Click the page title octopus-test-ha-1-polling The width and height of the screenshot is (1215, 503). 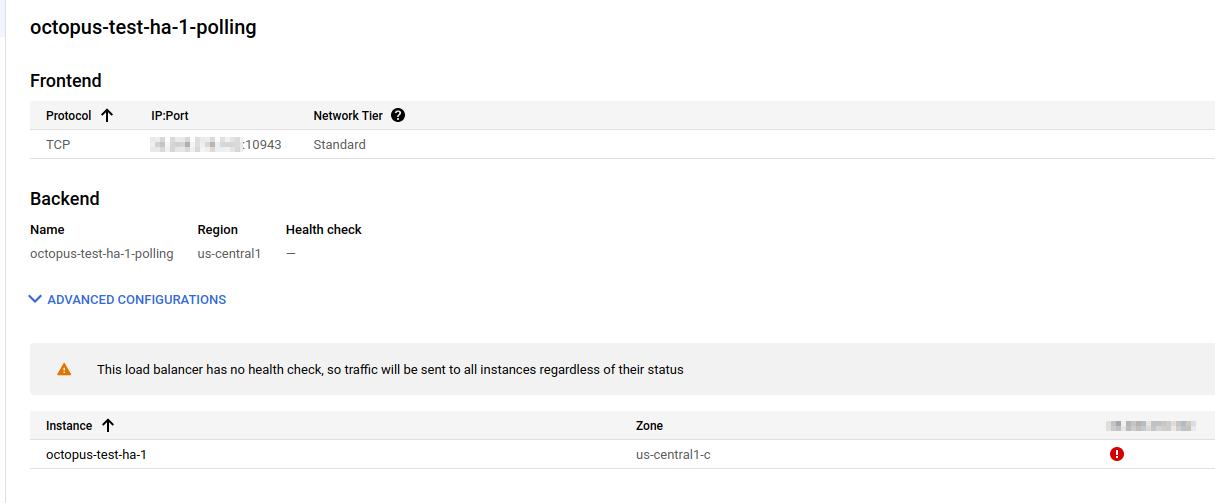(143, 27)
